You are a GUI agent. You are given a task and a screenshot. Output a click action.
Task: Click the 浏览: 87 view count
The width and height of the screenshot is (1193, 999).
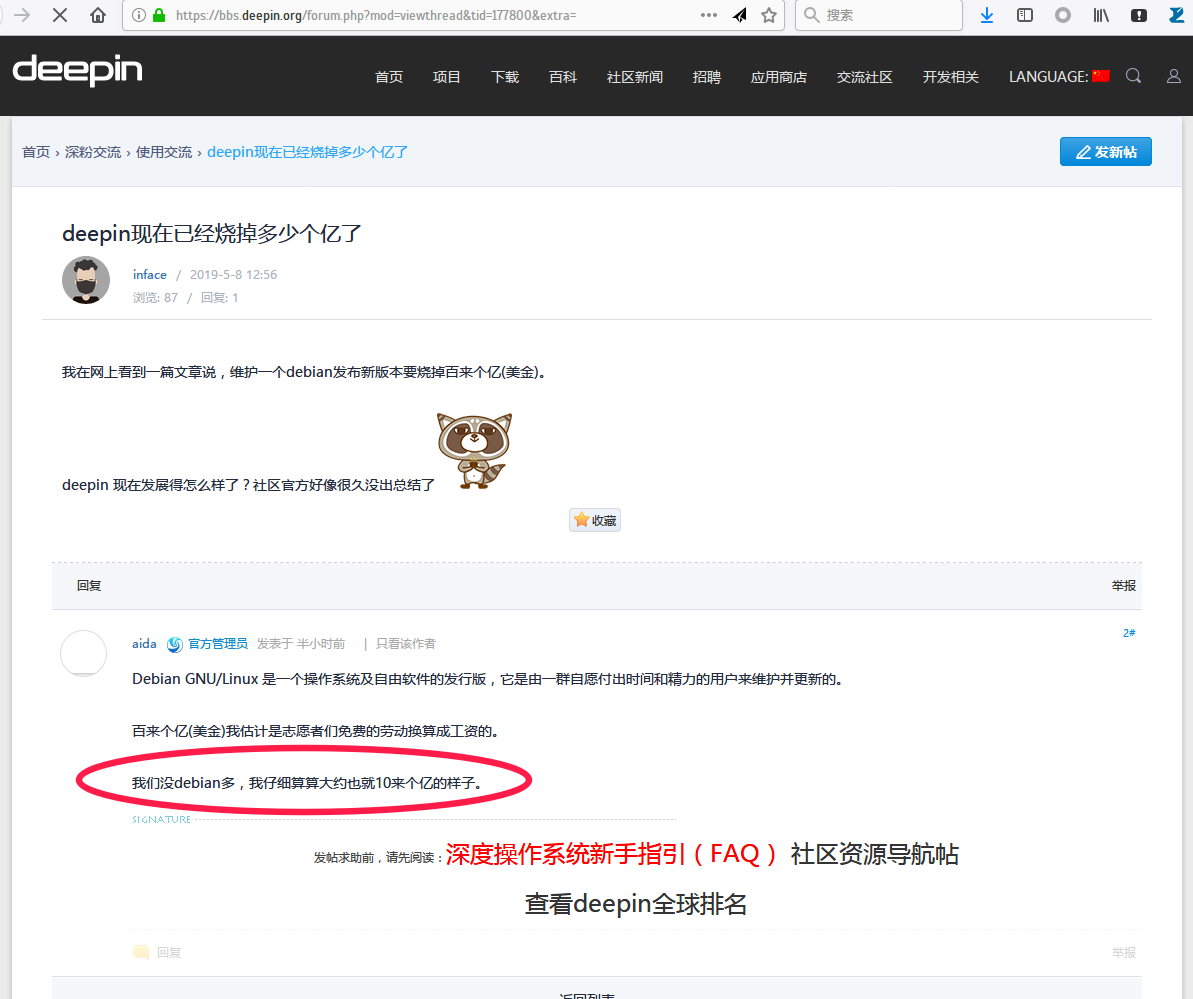pyautogui.click(x=155, y=297)
